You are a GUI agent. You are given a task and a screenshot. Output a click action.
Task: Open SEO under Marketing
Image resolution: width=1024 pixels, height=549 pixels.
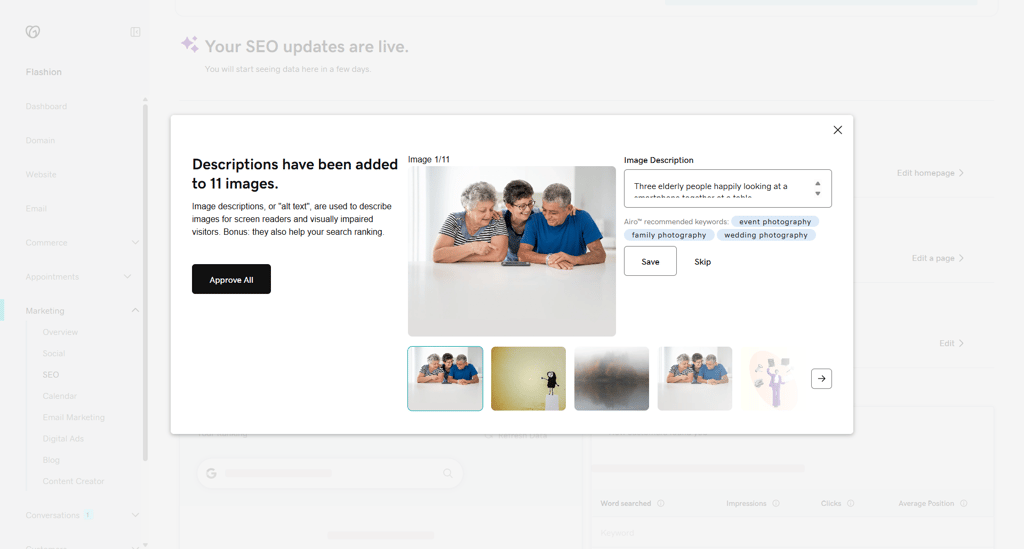point(51,375)
